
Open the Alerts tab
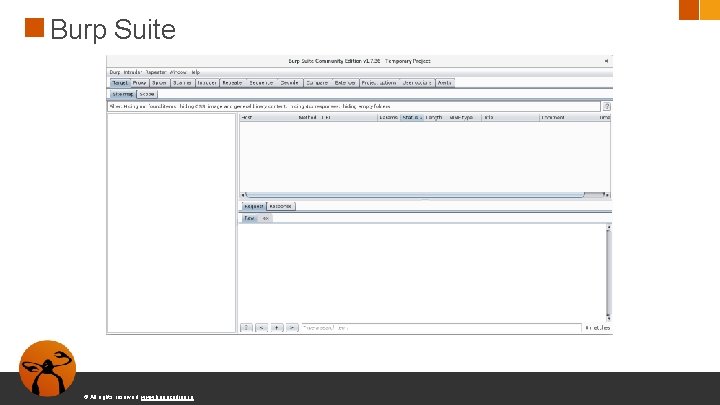click(444, 83)
